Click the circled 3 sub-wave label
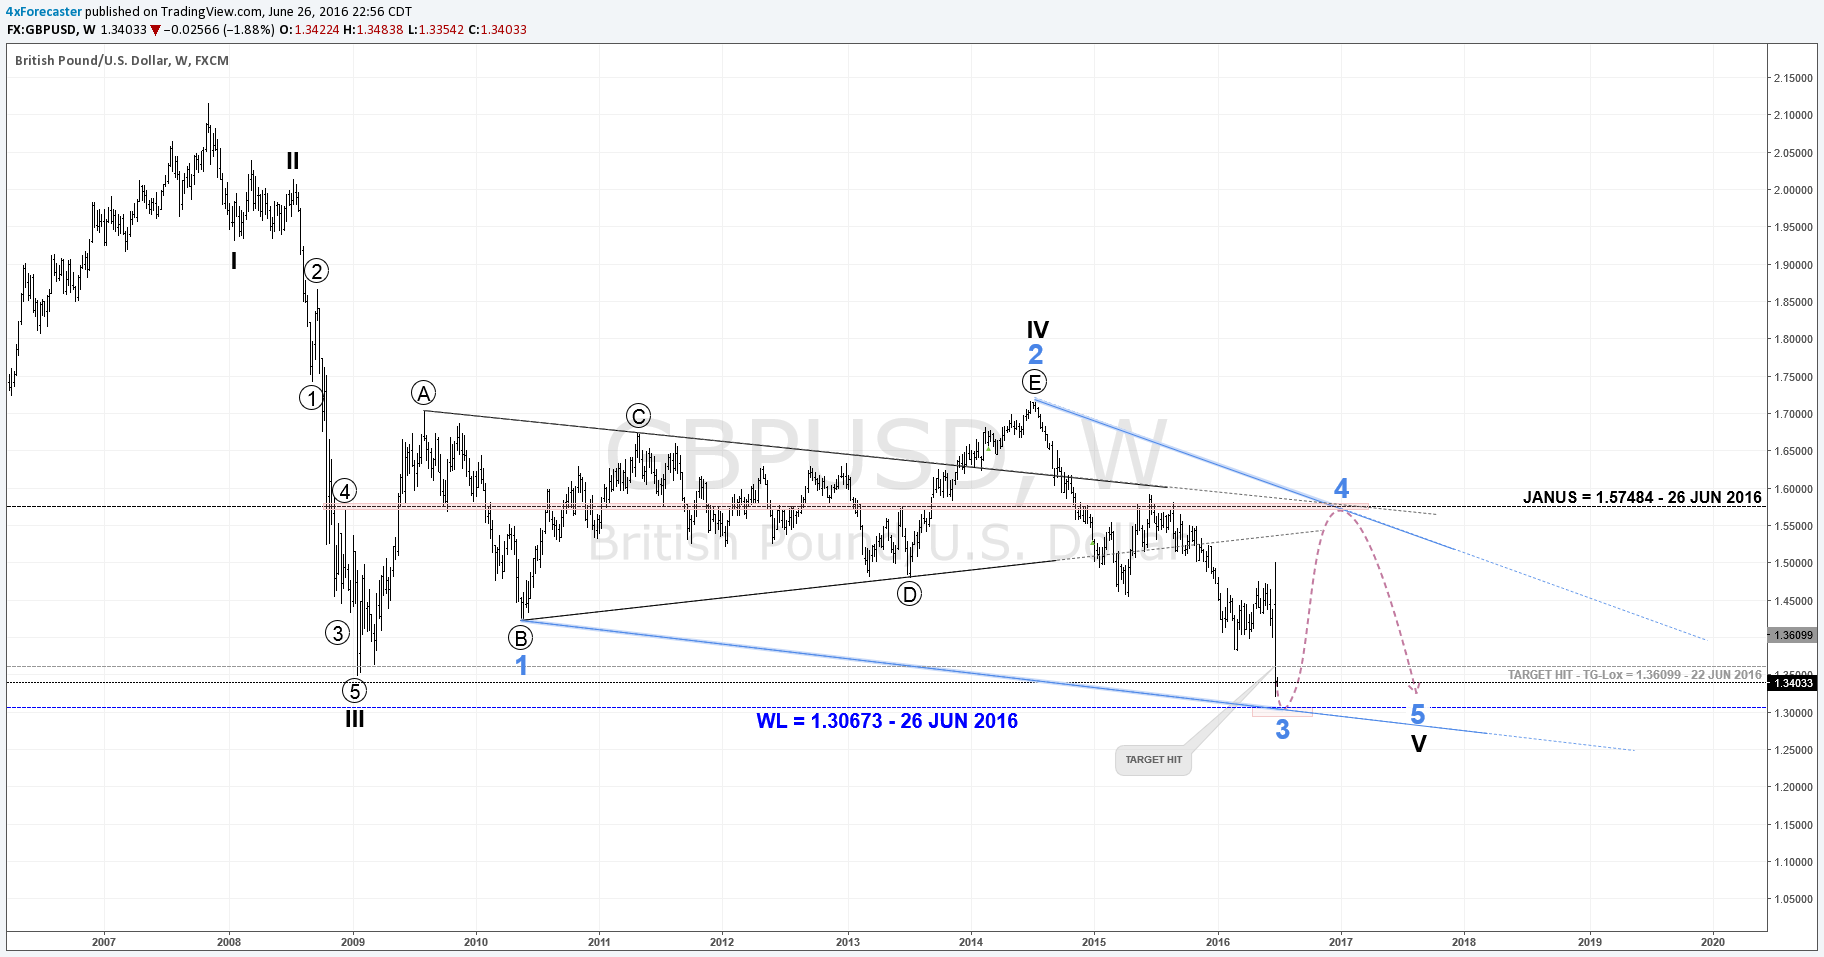 pos(337,632)
